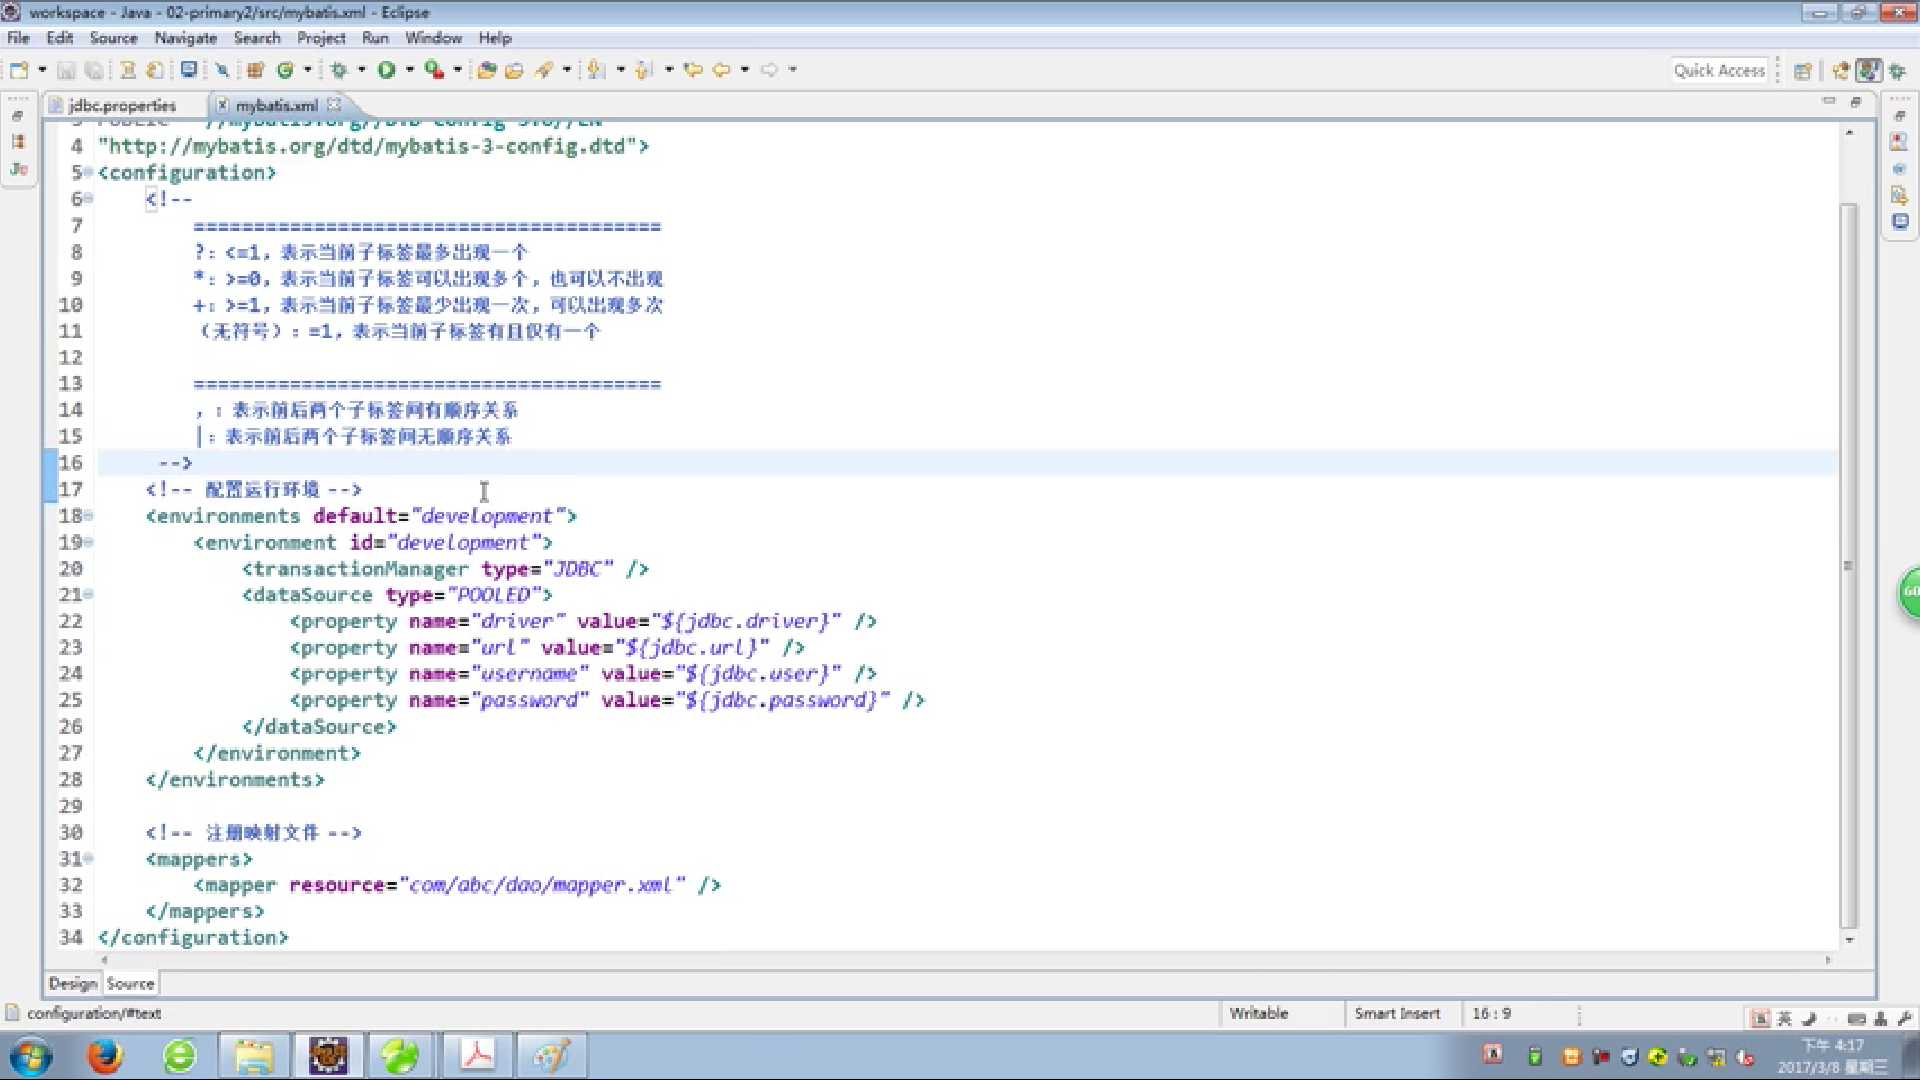Select the mybatis.xml editor tab

[x=275, y=105]
